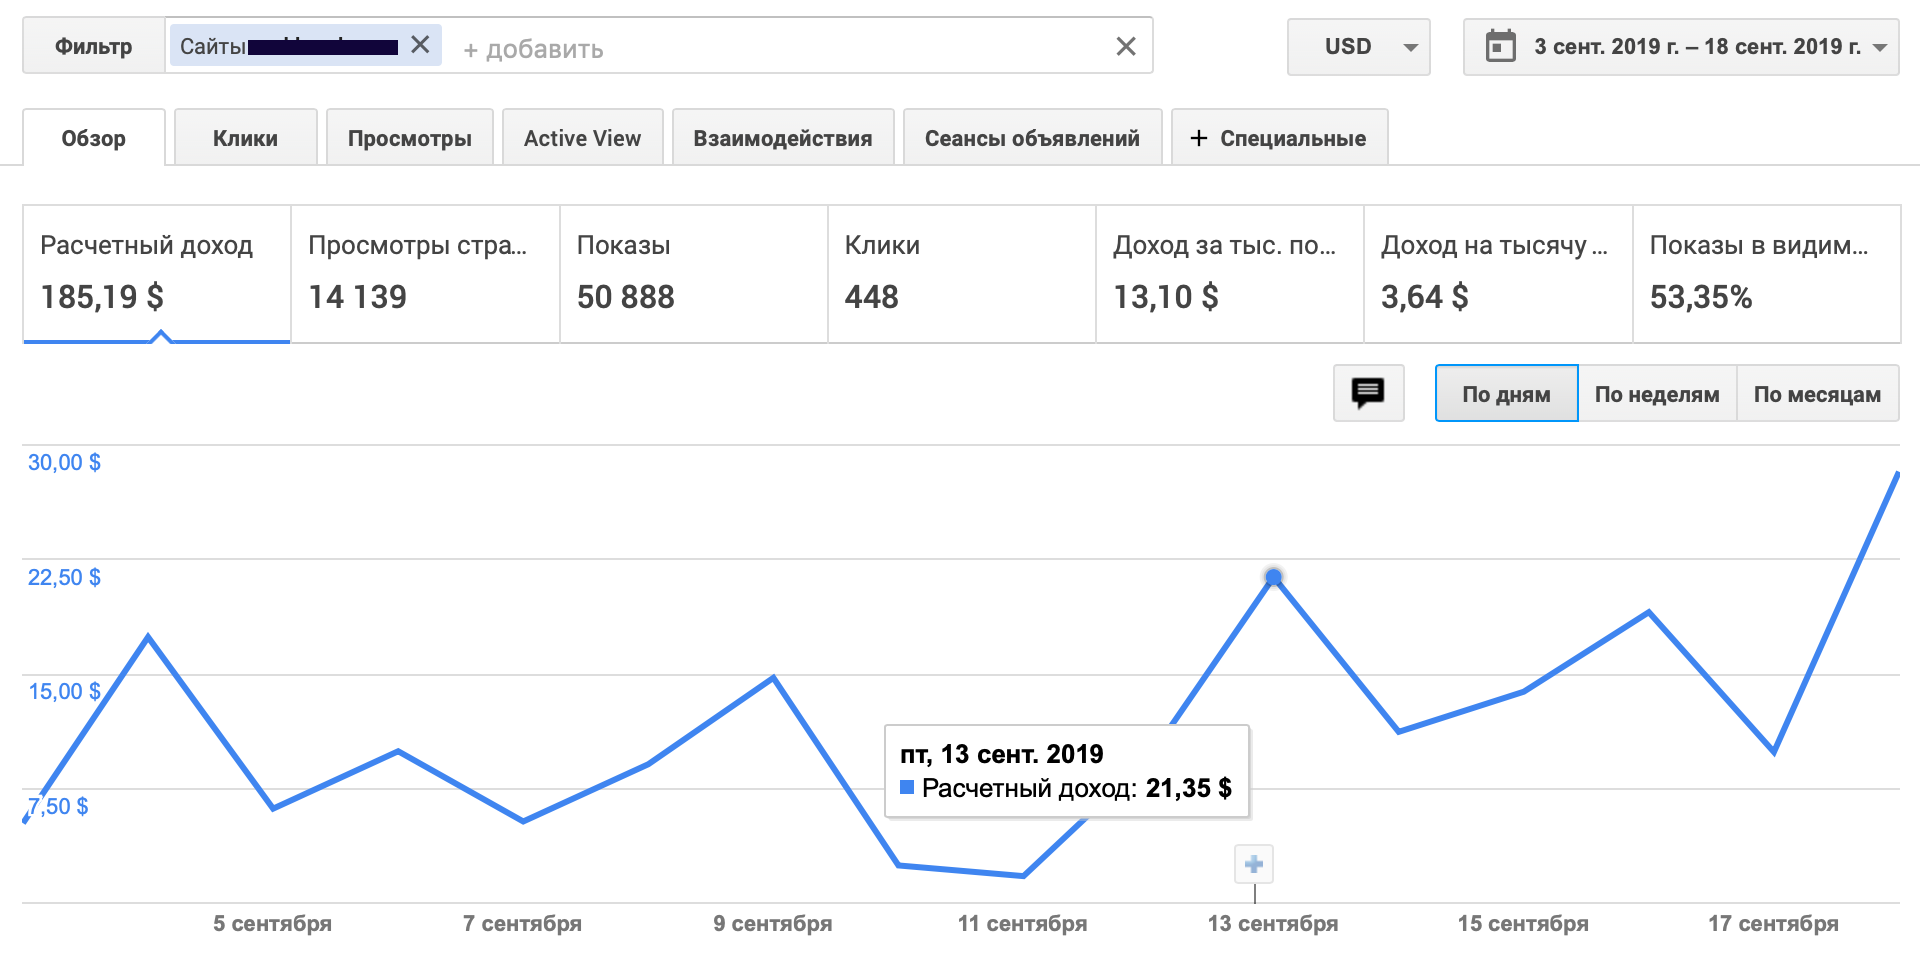The width and height of the screenshot is (1920, 978).
Task: Open the chart annotations comment icon
Action: pos(1368,393)
